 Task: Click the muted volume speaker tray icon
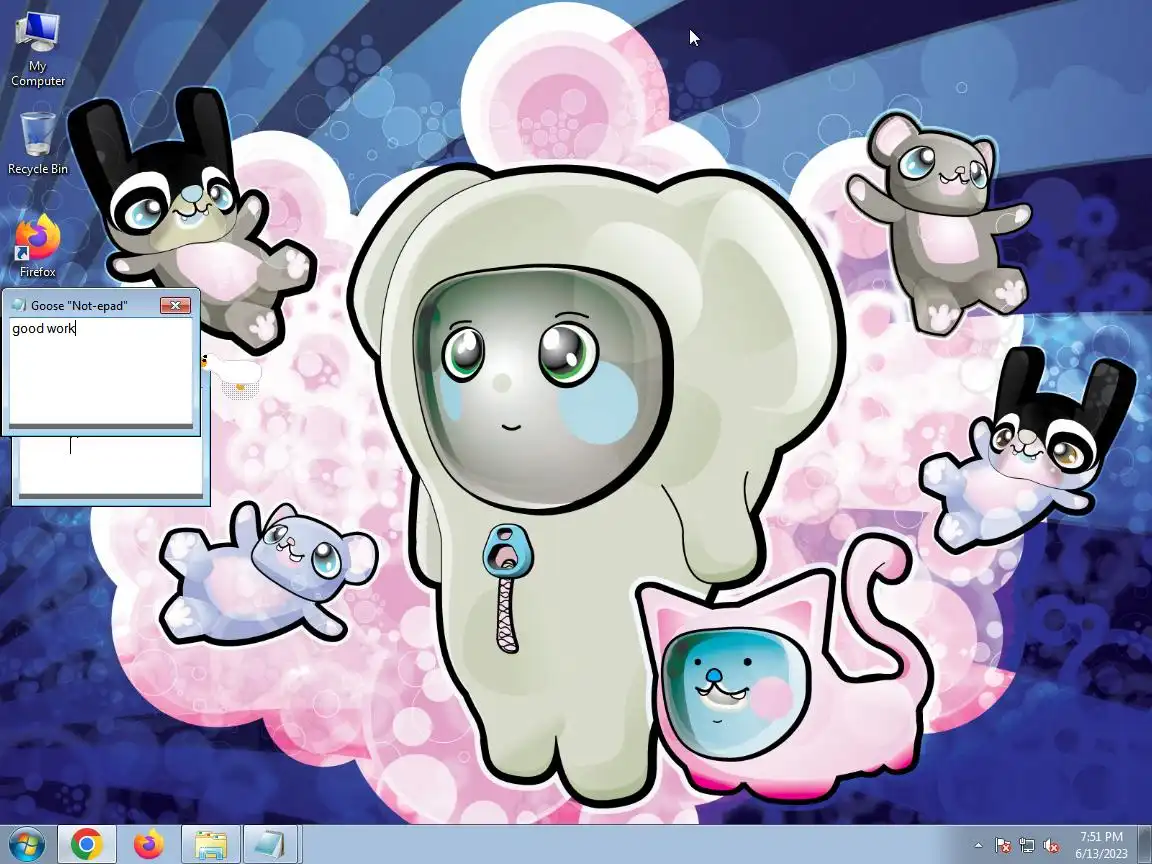(x=1051, y=846)
